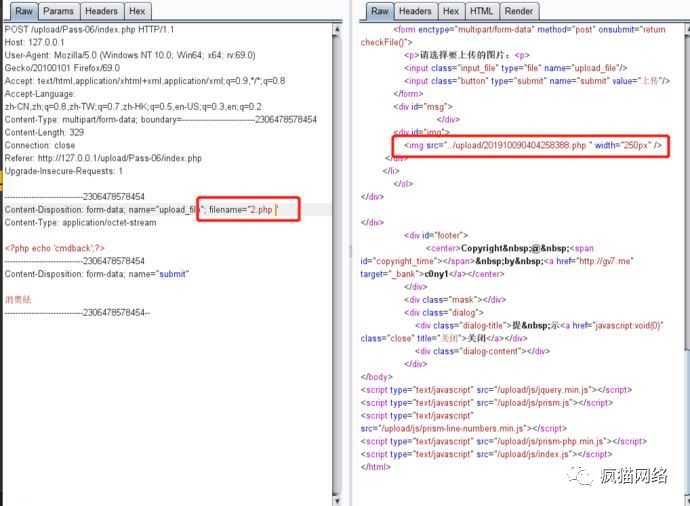
Task: Click the php echo 'cmdback' payload line
Action: click(x=55, y=248)
